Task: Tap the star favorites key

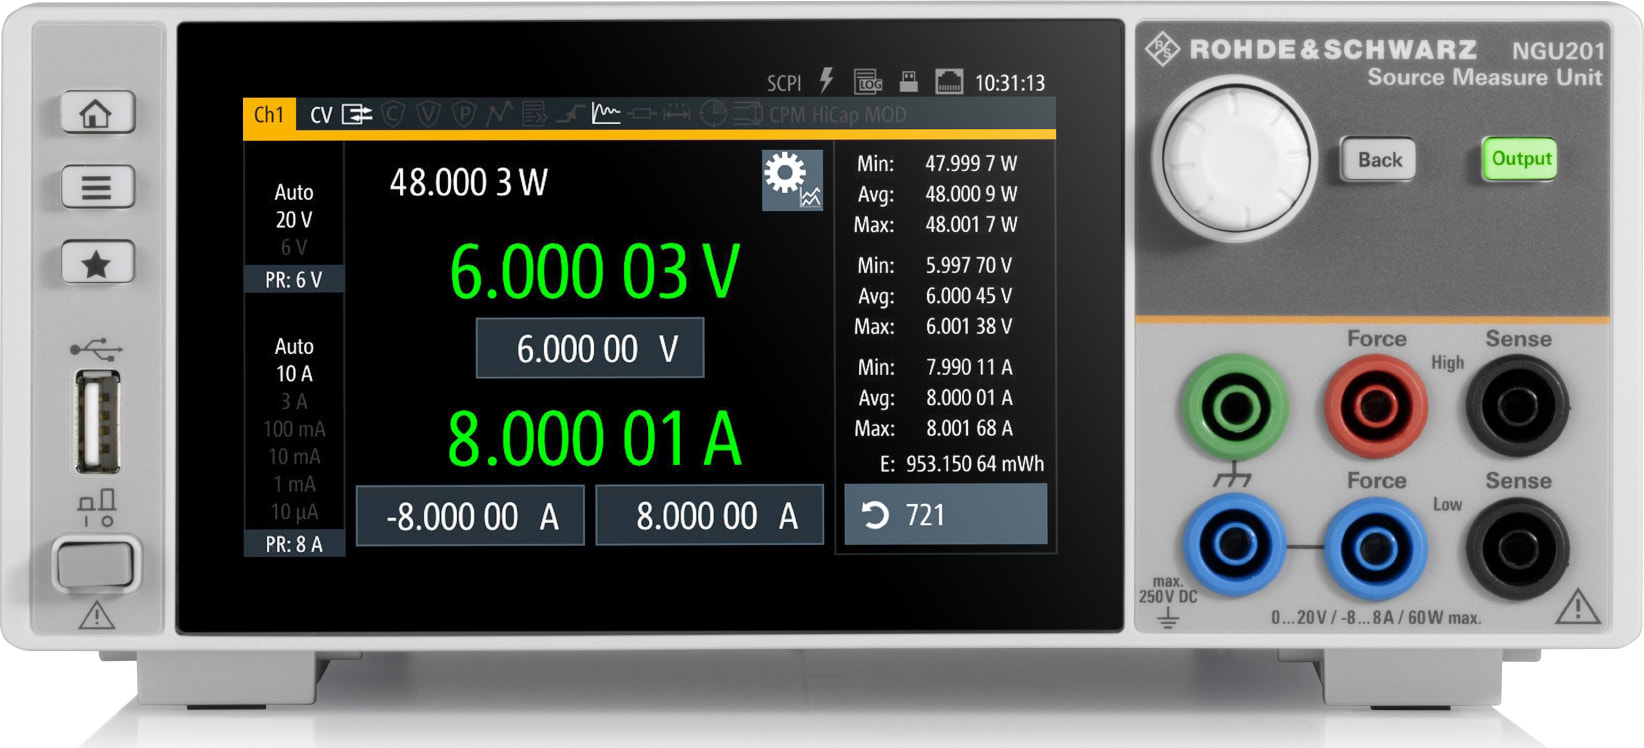Action: pos(97,264)
